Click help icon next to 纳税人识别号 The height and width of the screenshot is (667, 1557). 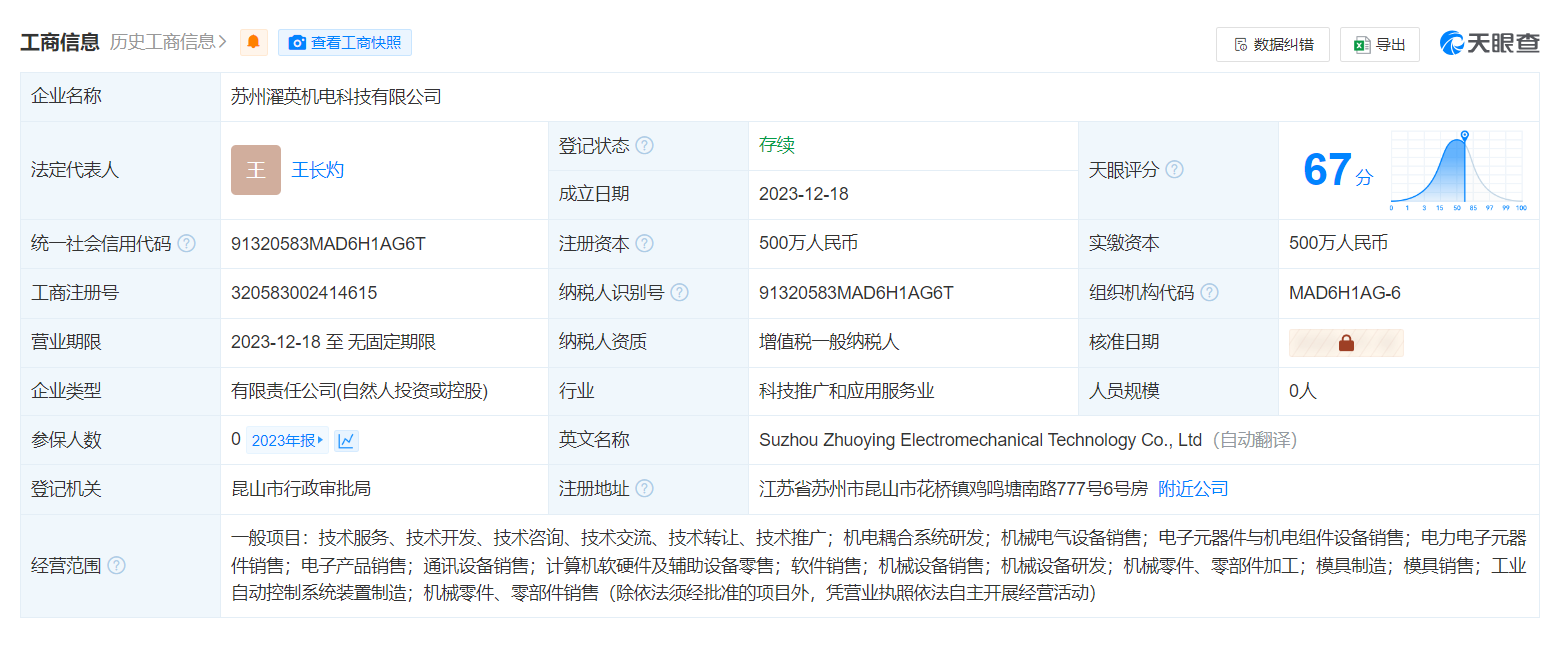(x=679, y=293)
